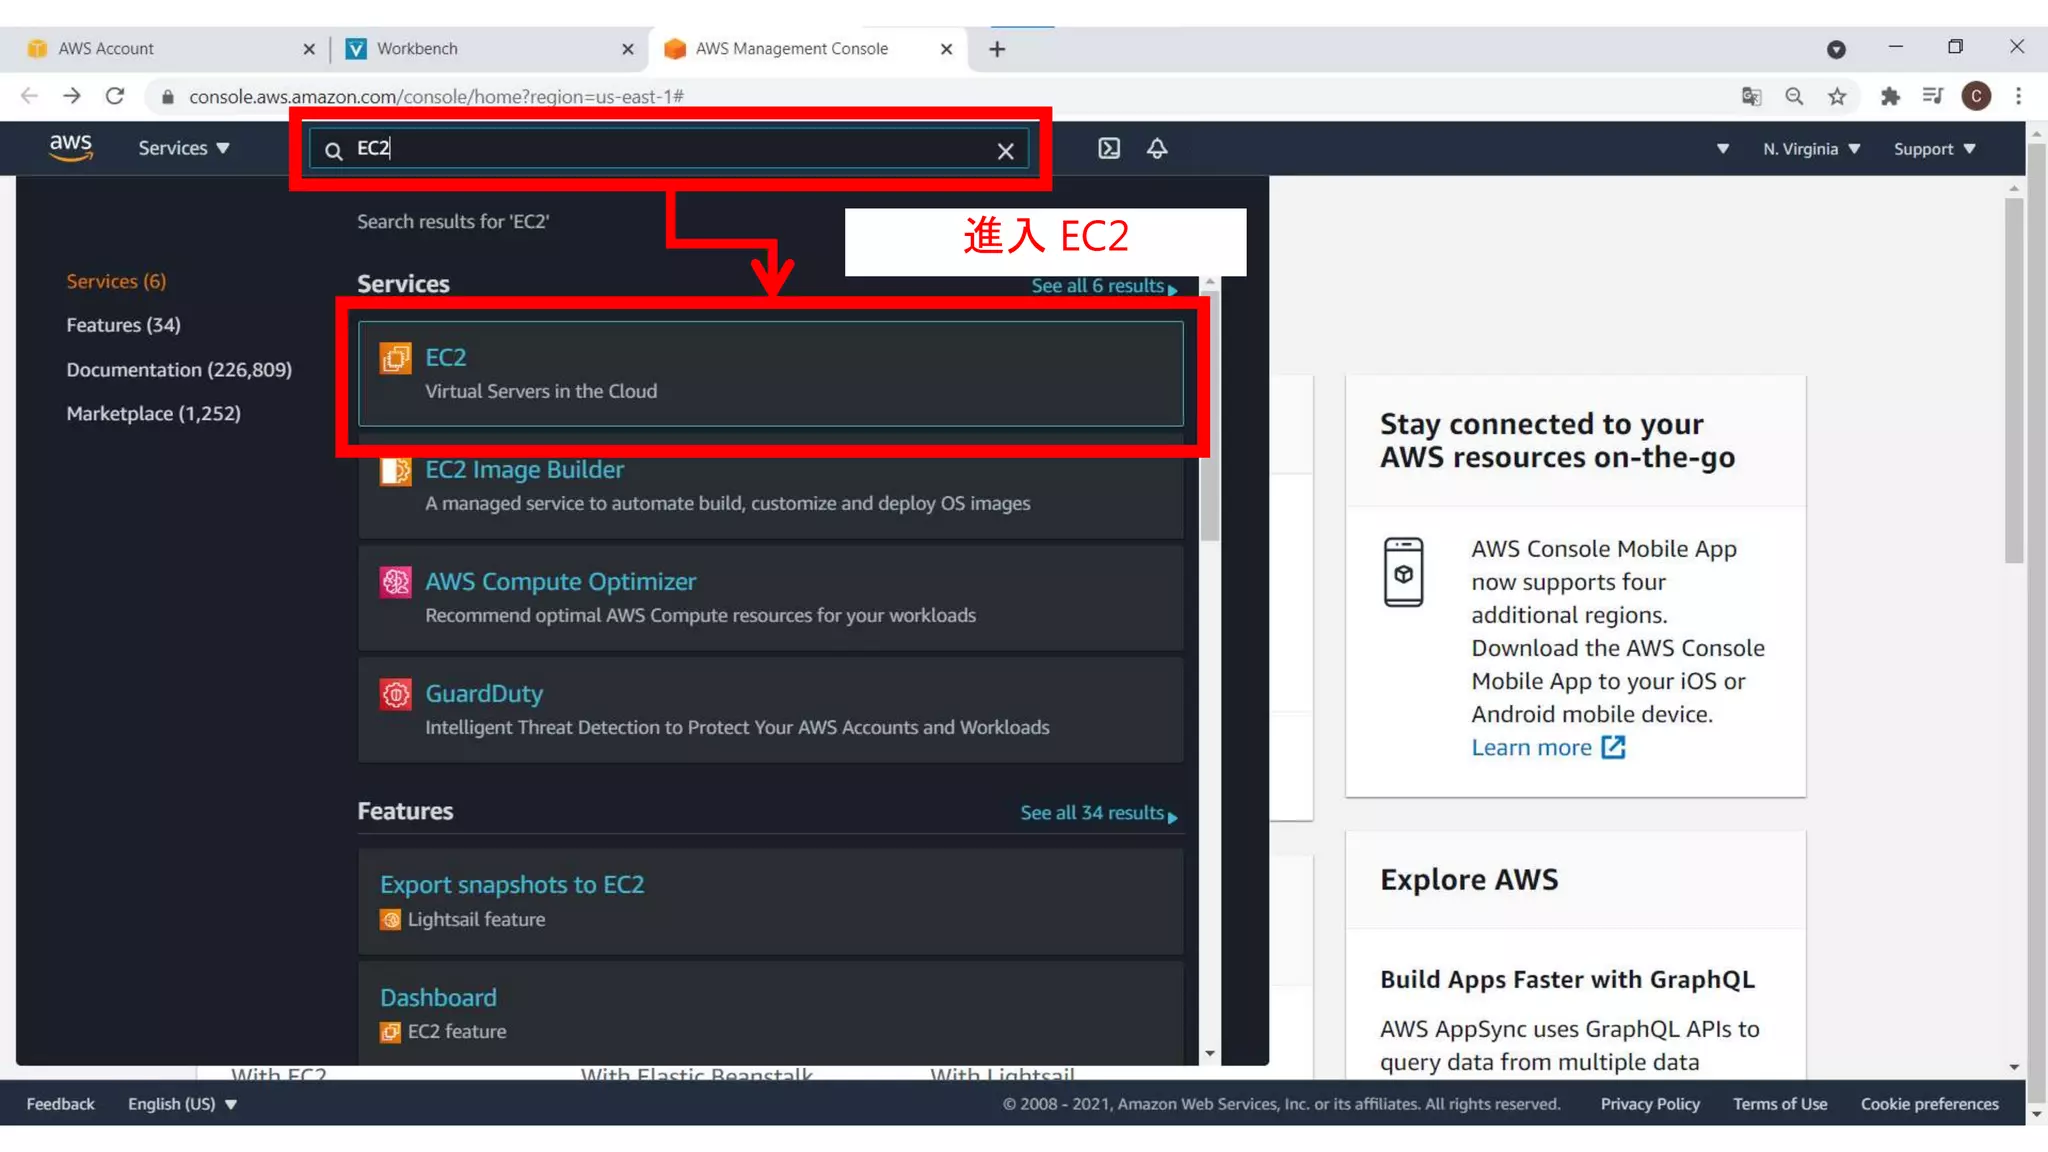Open the Chrome three-dot menu
The height and width of the screenshot is (1152, 2048).
point(2018,96)
